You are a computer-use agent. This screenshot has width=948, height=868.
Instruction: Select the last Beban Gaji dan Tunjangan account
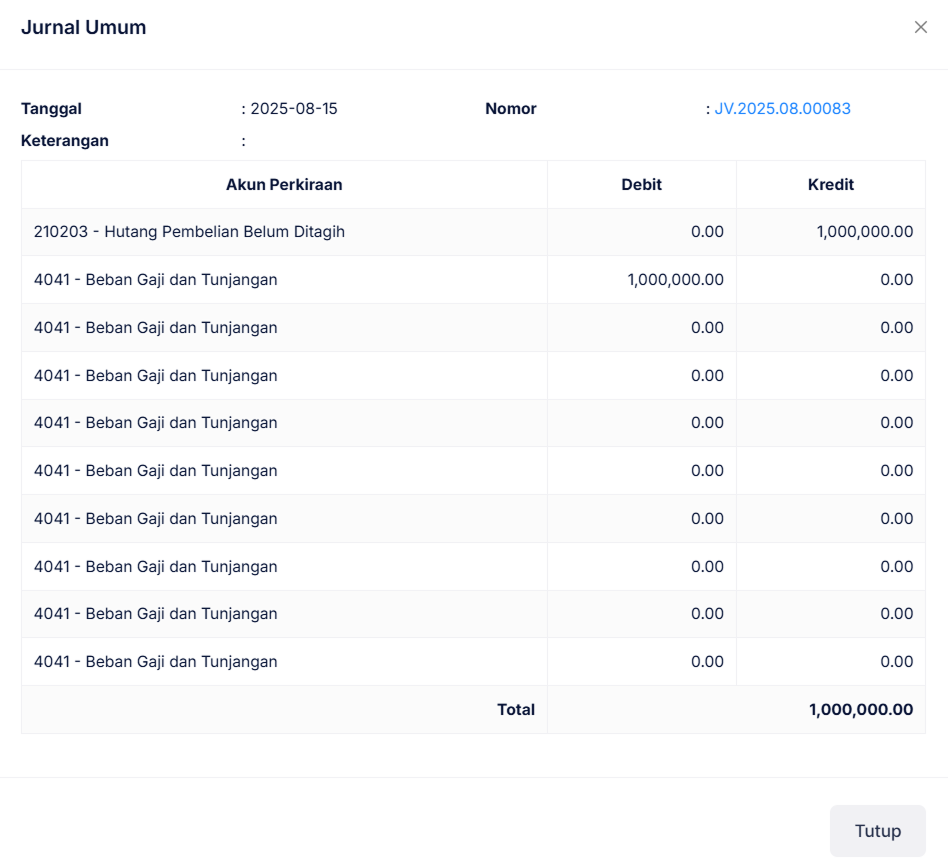(155, 662)
